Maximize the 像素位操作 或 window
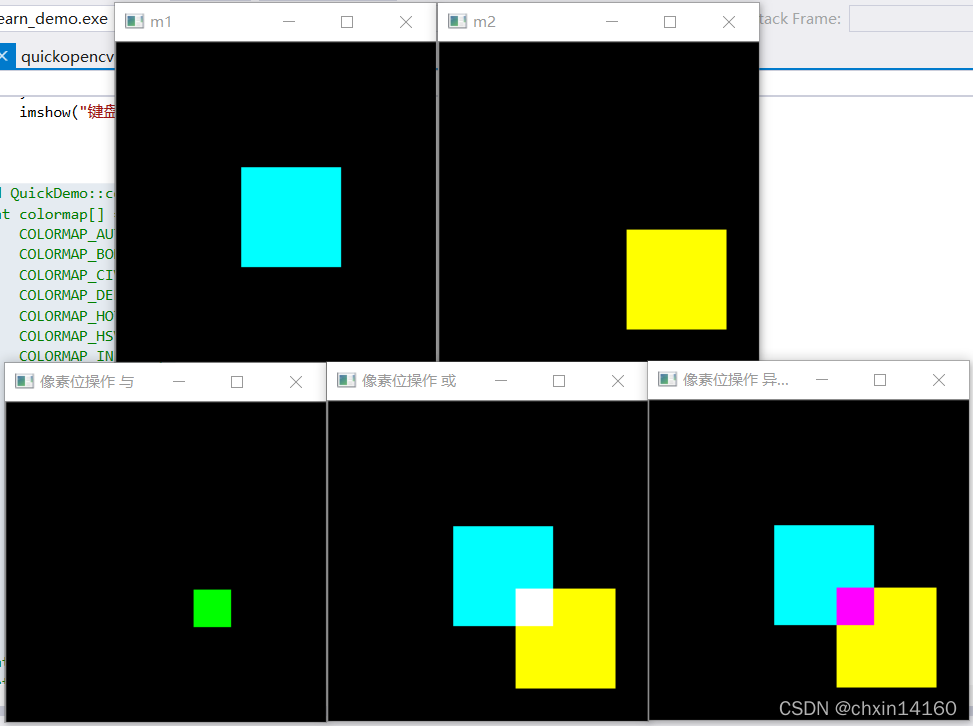 (559, 380)
